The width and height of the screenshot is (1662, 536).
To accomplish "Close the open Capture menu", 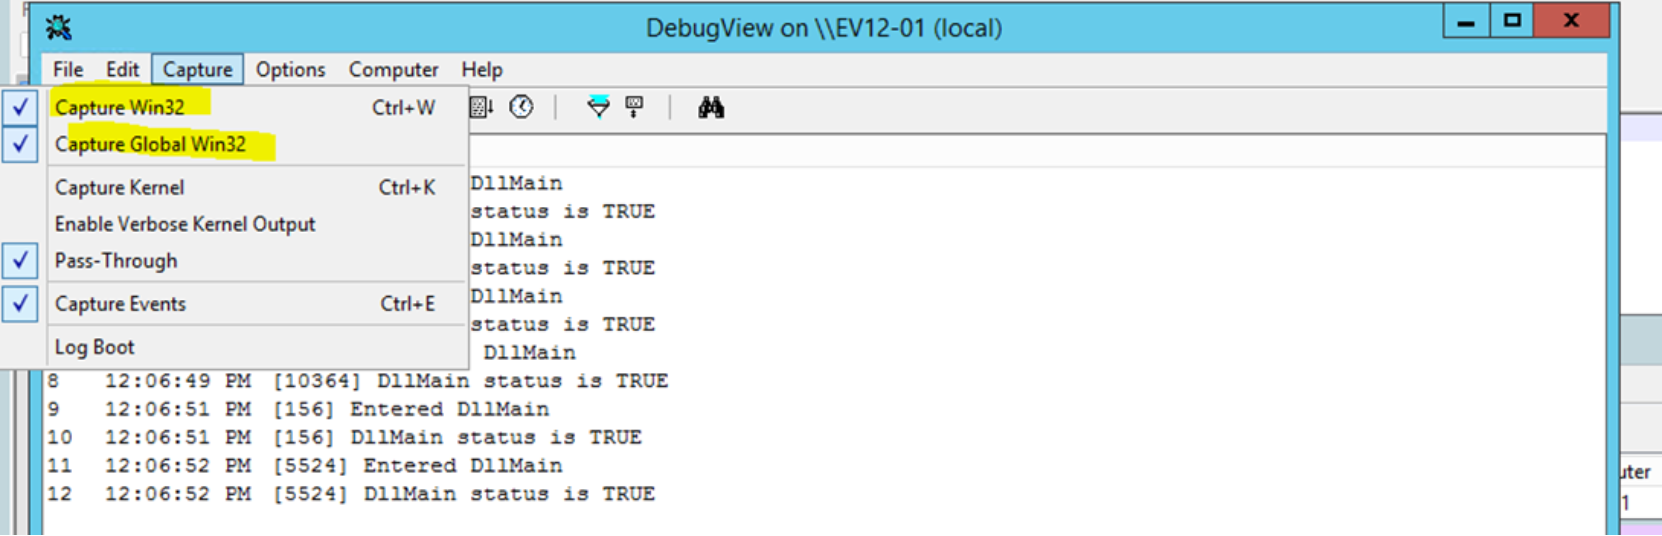I will click(x=197, y=69).
